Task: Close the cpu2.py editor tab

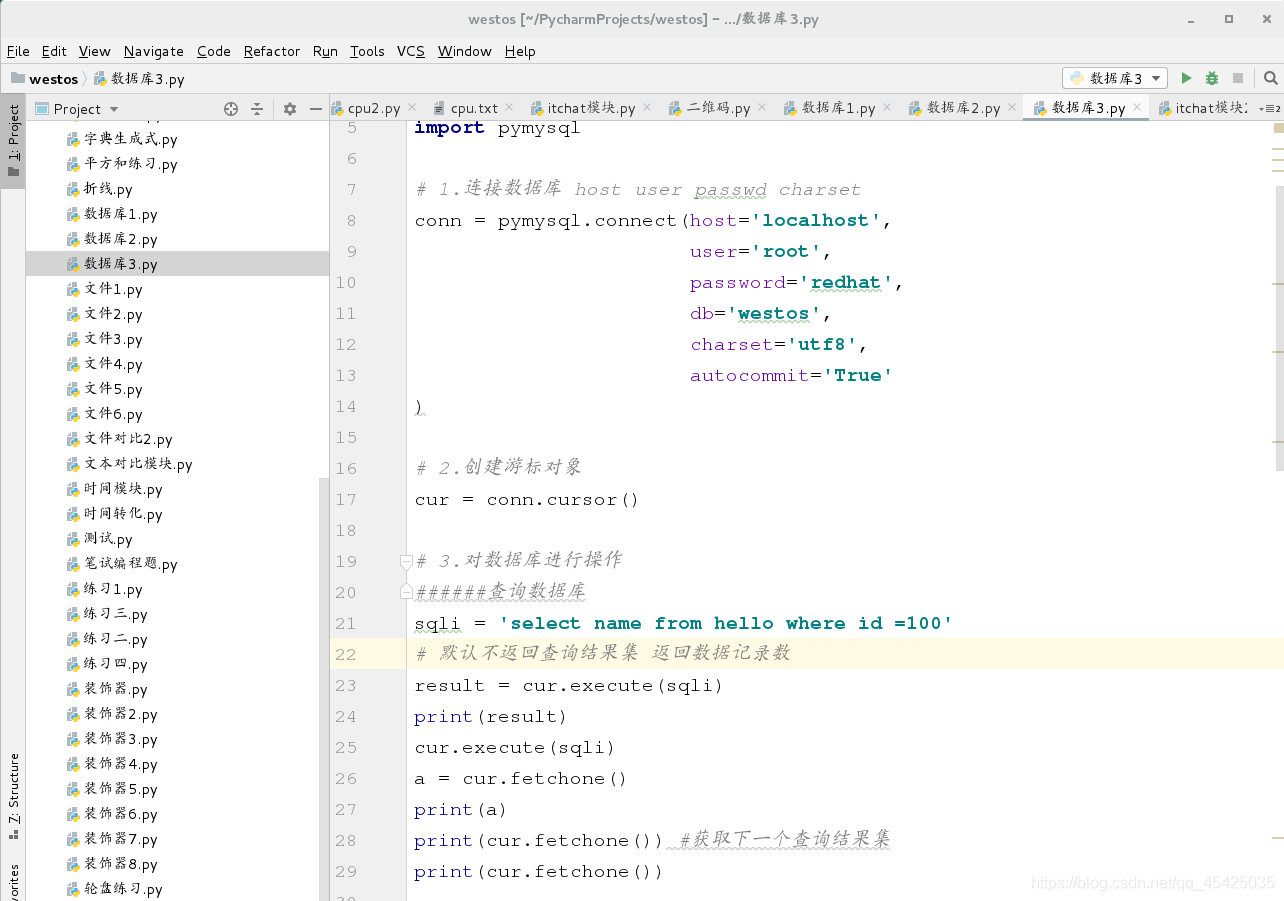Action: click(x=411, y=107)
